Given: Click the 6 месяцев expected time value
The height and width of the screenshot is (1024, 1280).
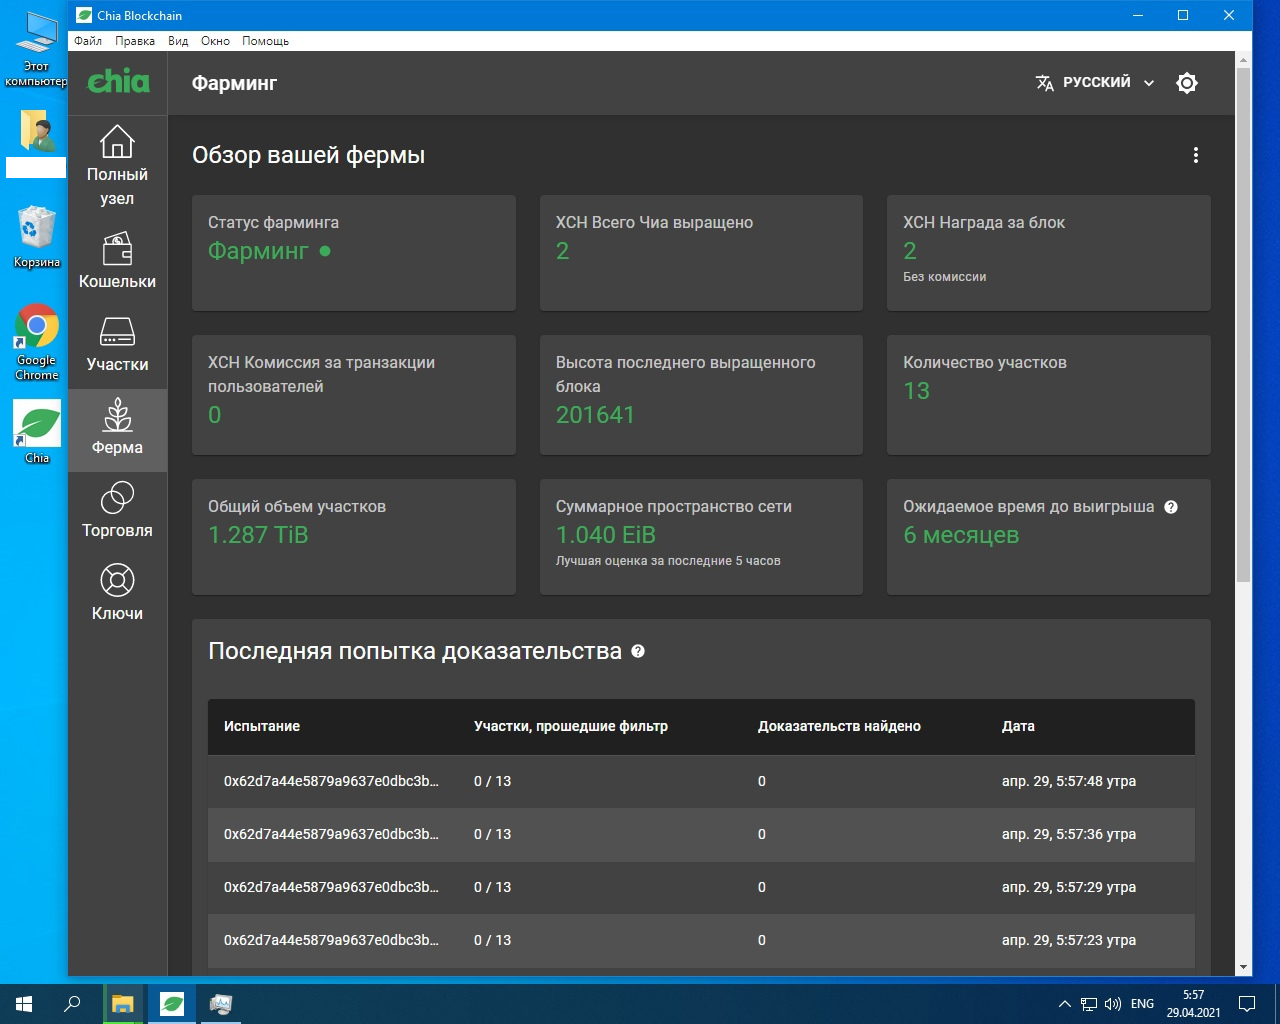Looking at the screenshot, I should click(x=961, y=535).
